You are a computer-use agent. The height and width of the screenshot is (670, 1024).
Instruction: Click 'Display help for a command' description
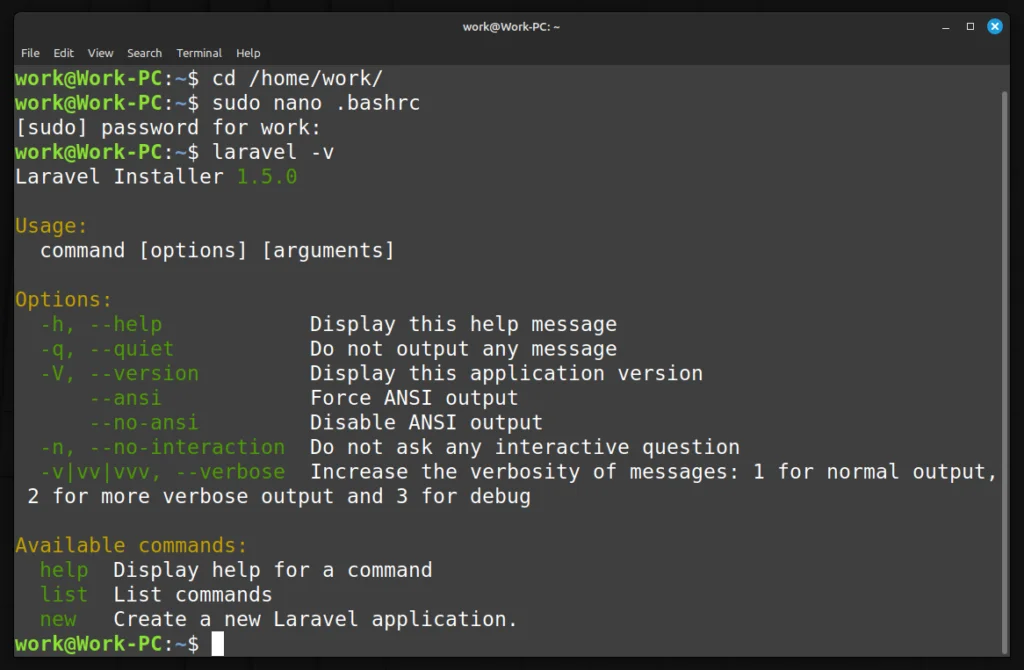(273, 571)
